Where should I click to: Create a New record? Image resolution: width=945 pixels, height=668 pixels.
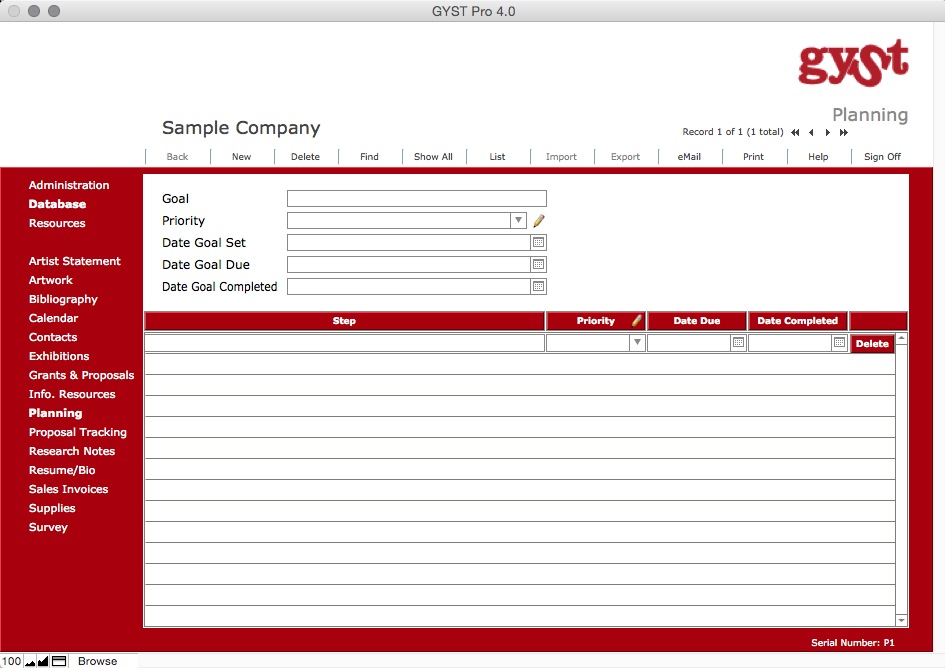pos(242,157)
